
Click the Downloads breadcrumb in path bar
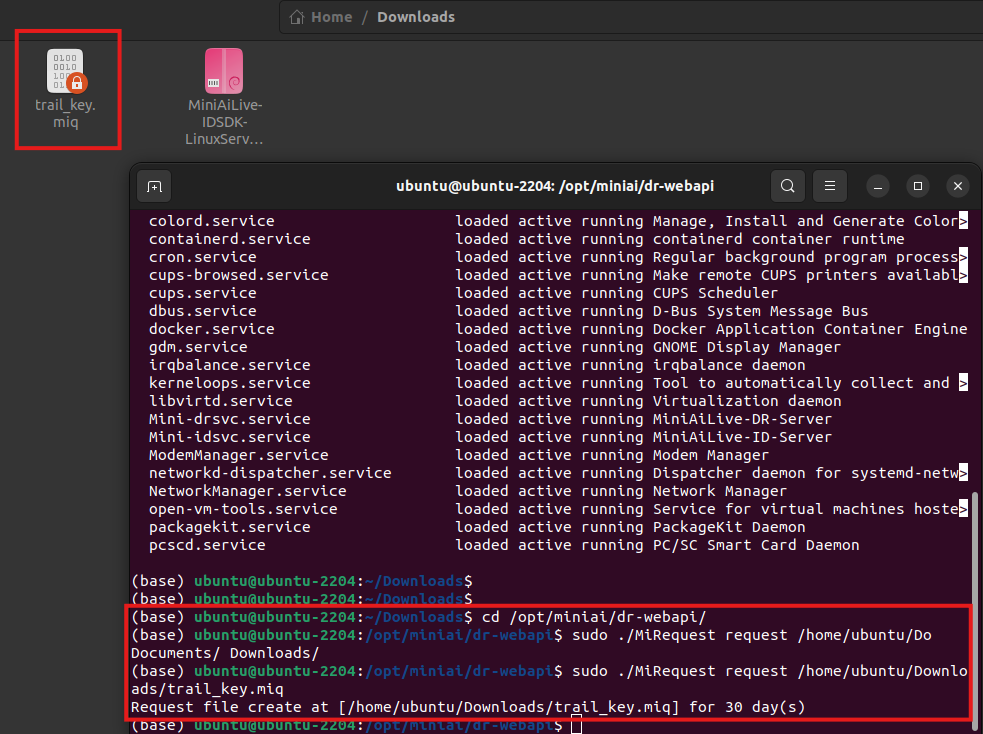point(415,17)
